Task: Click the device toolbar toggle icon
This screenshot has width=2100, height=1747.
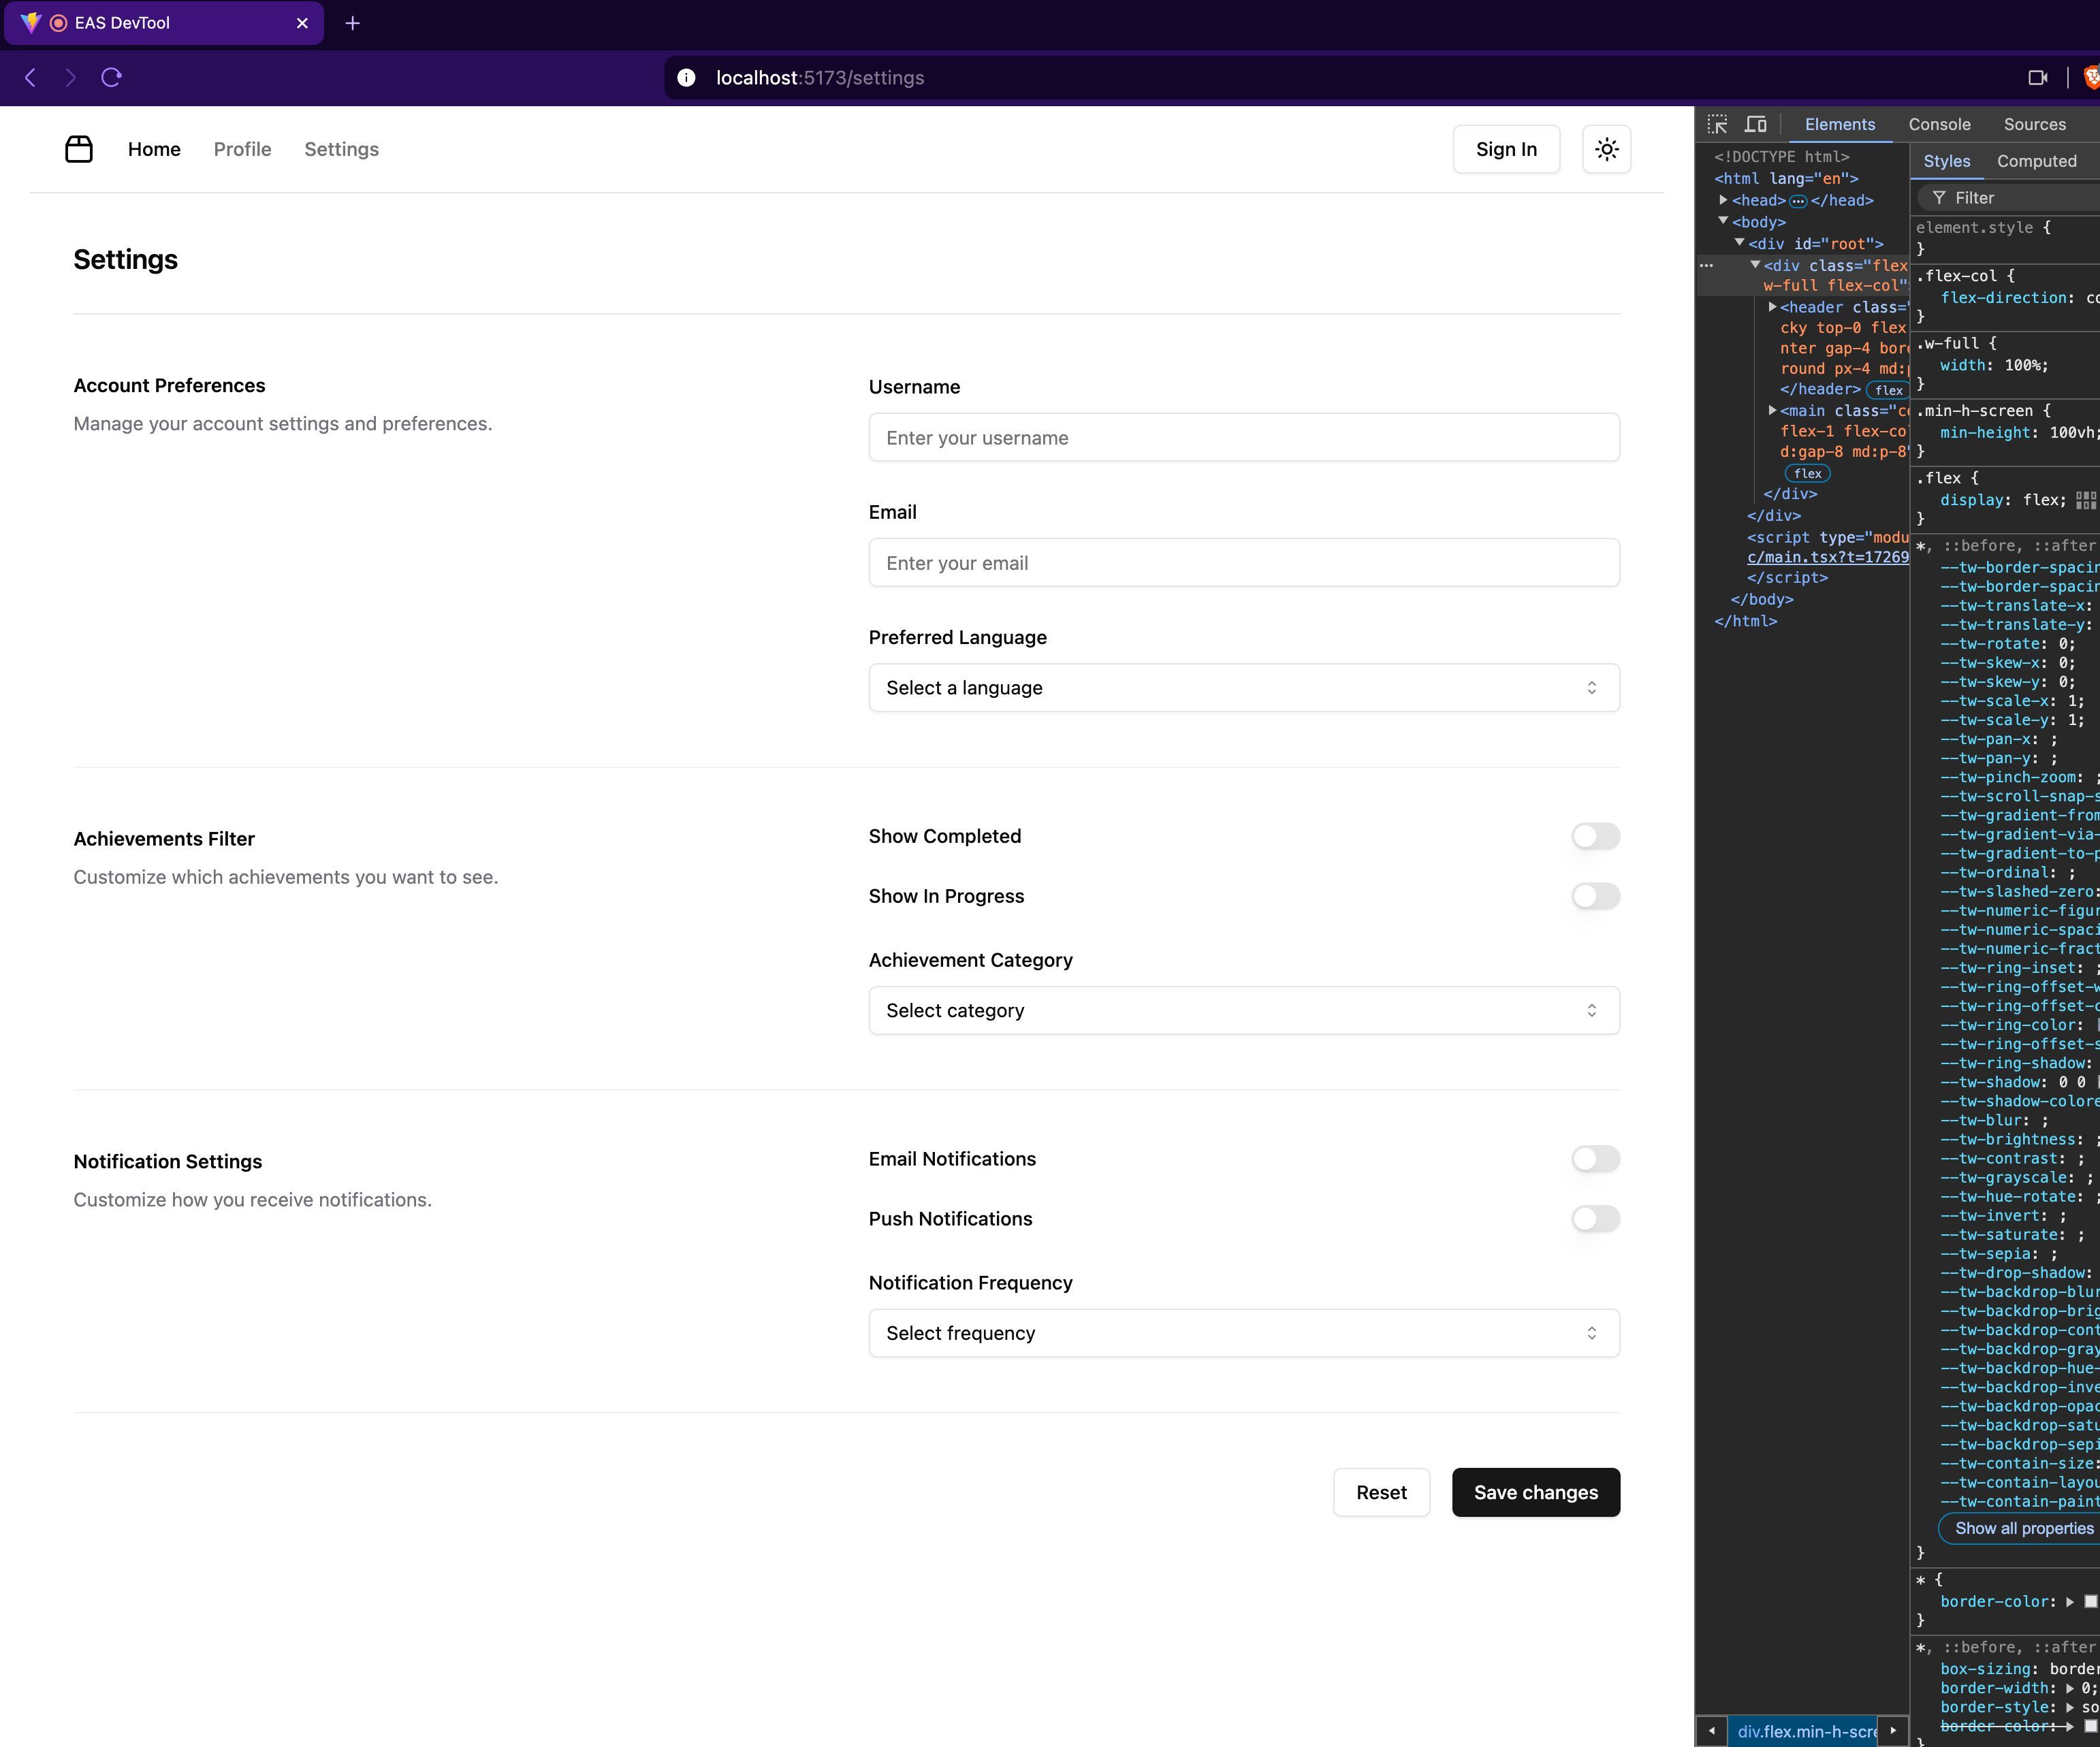Action: [1758, 124]
